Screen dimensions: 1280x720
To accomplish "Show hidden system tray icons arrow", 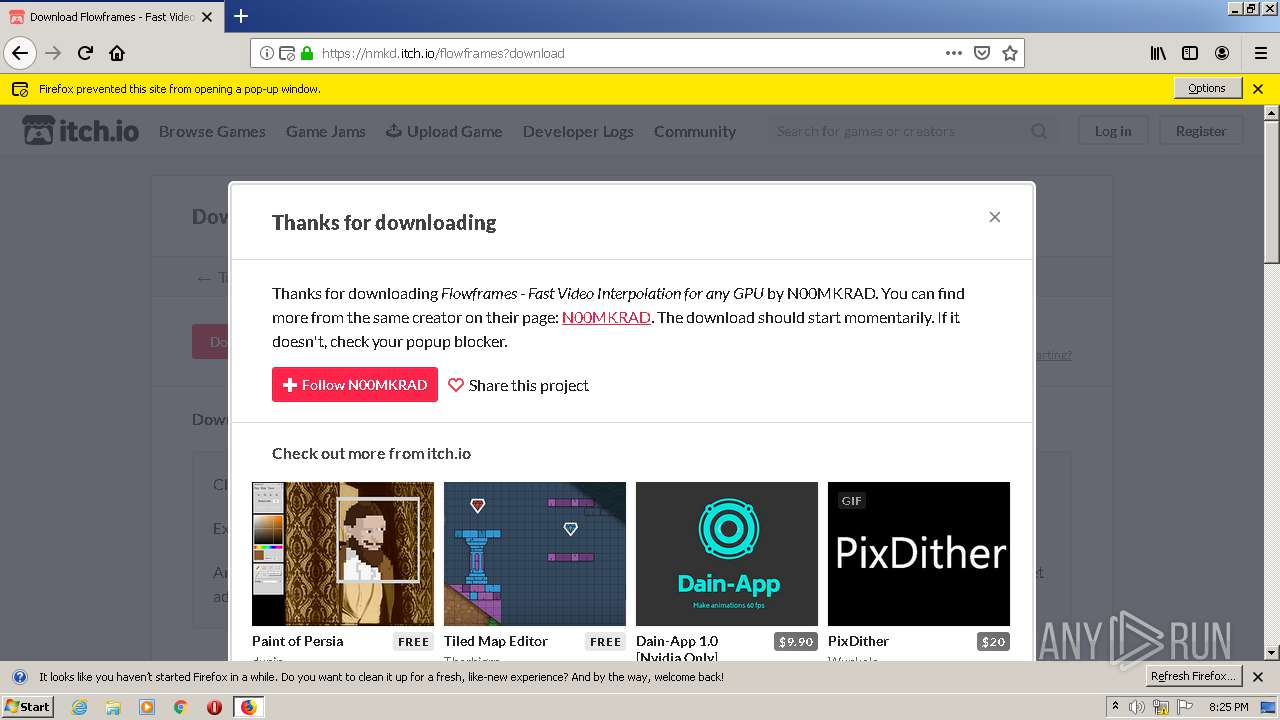I will (x=1115, y=707).
